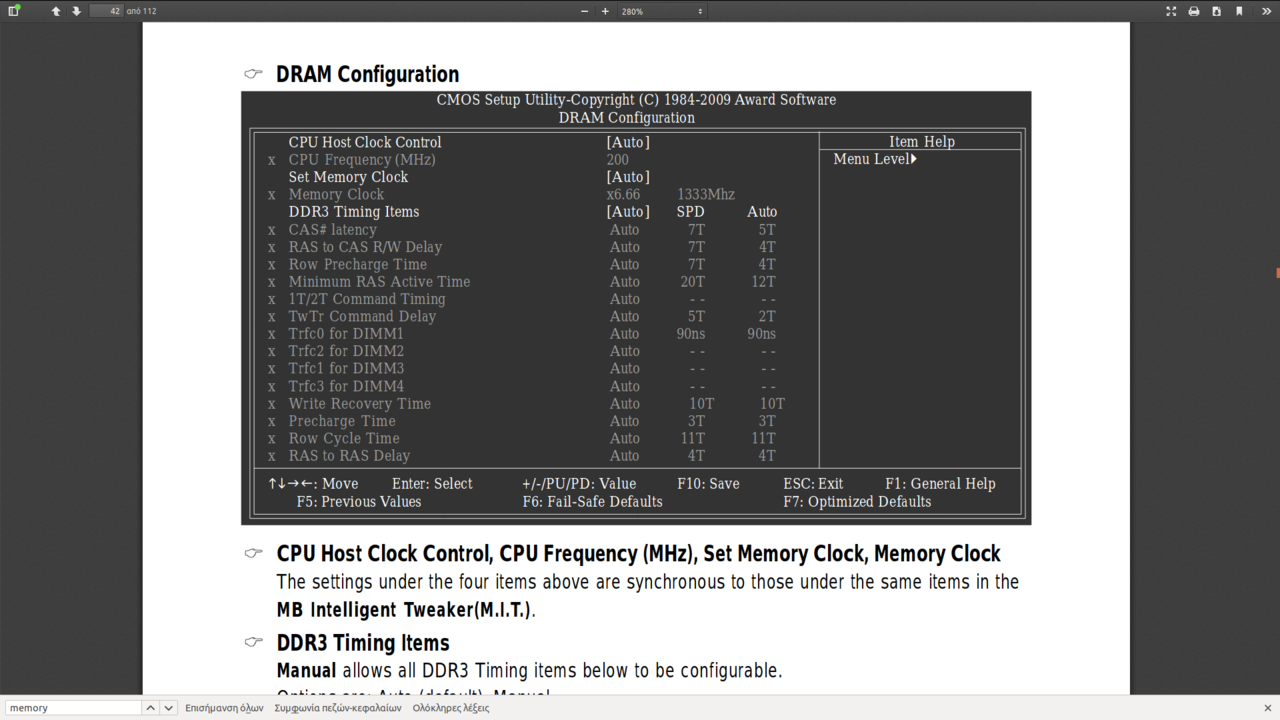Go to previous page with up arrow
Viewport: 1280px width, 720px height.
56,11
